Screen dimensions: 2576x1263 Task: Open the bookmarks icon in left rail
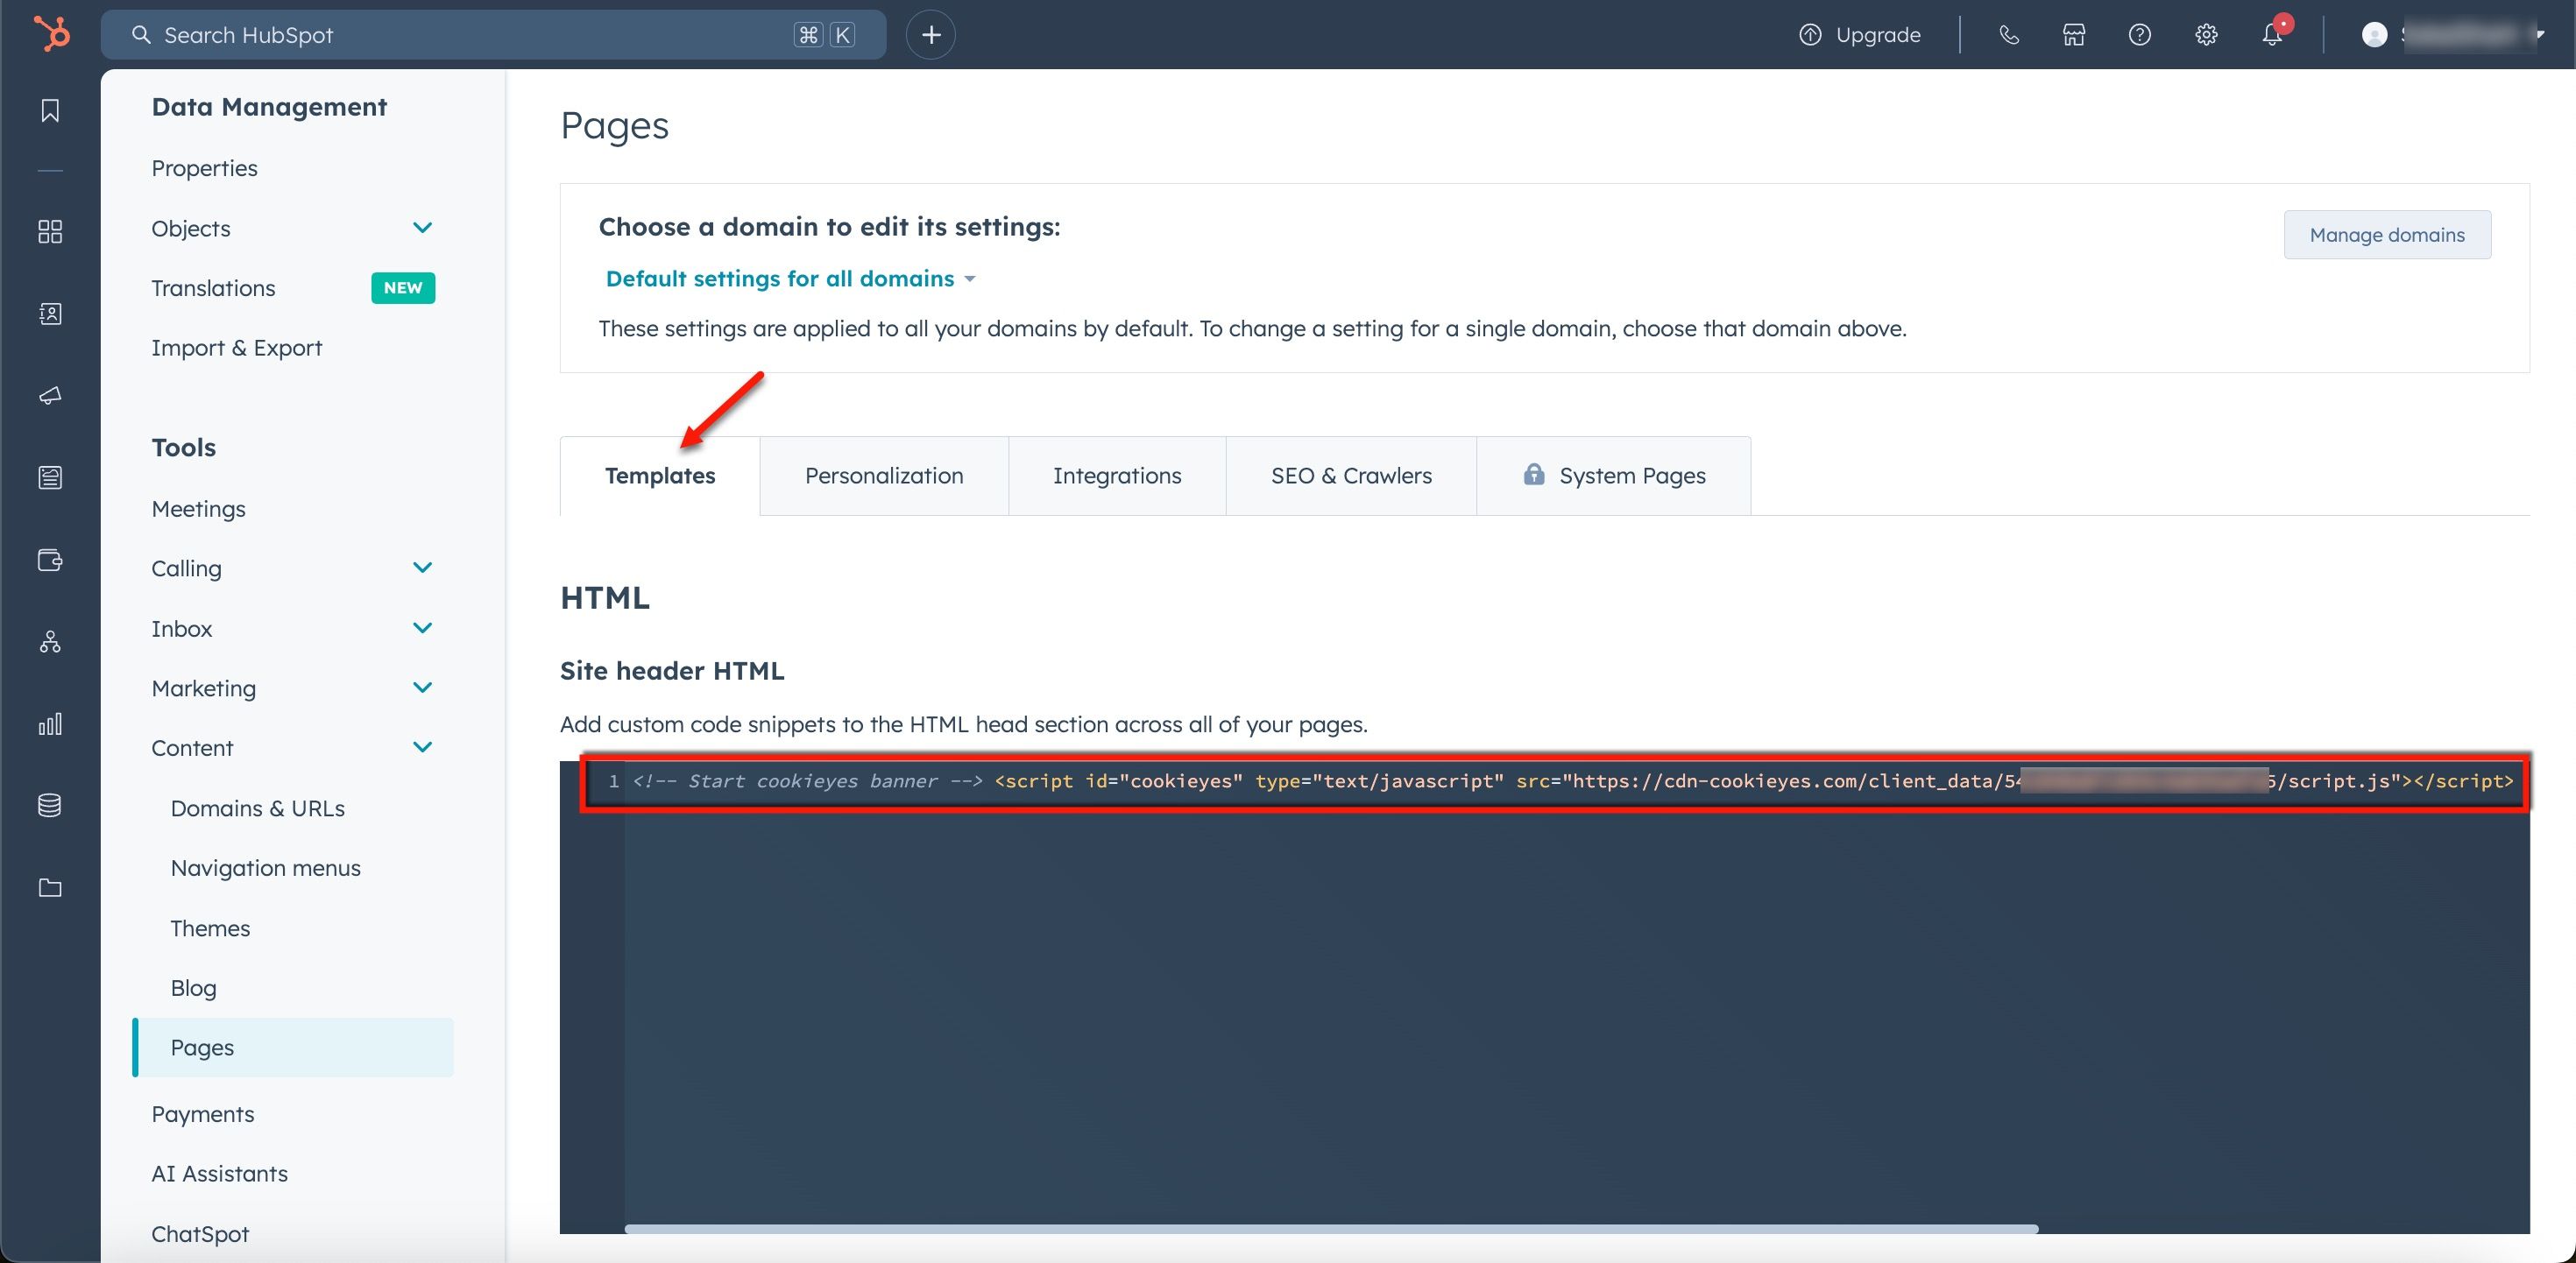point(50,110)
